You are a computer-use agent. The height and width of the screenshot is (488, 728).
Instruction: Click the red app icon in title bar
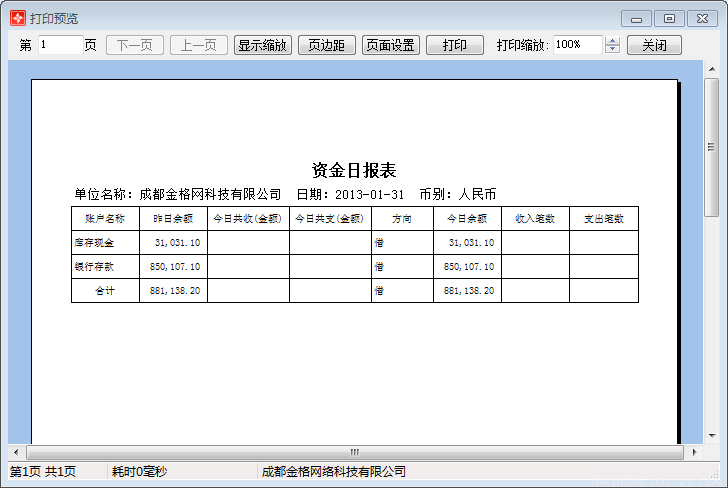tap(16, 18)
